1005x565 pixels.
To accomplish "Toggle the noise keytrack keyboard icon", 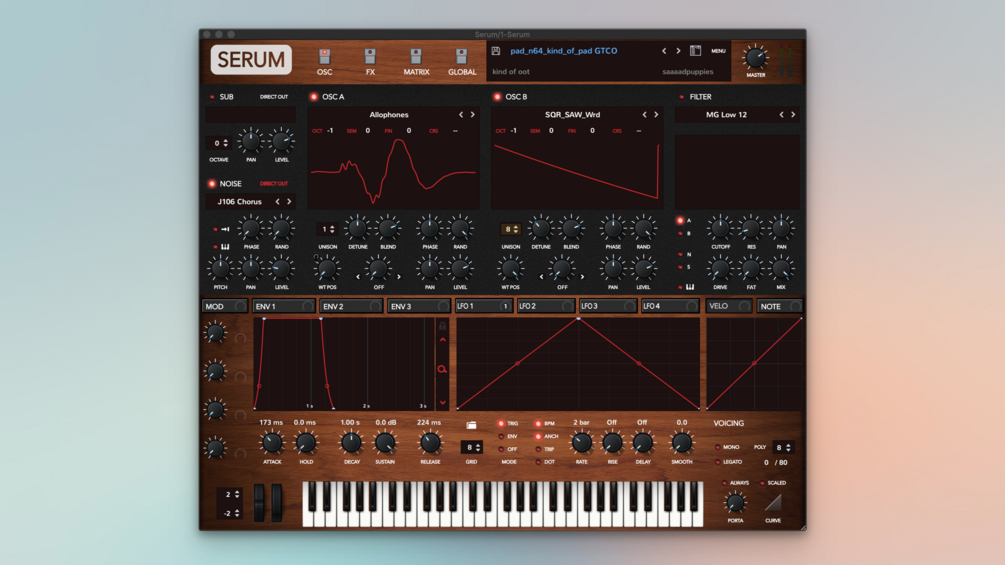I will pos(225,247).
